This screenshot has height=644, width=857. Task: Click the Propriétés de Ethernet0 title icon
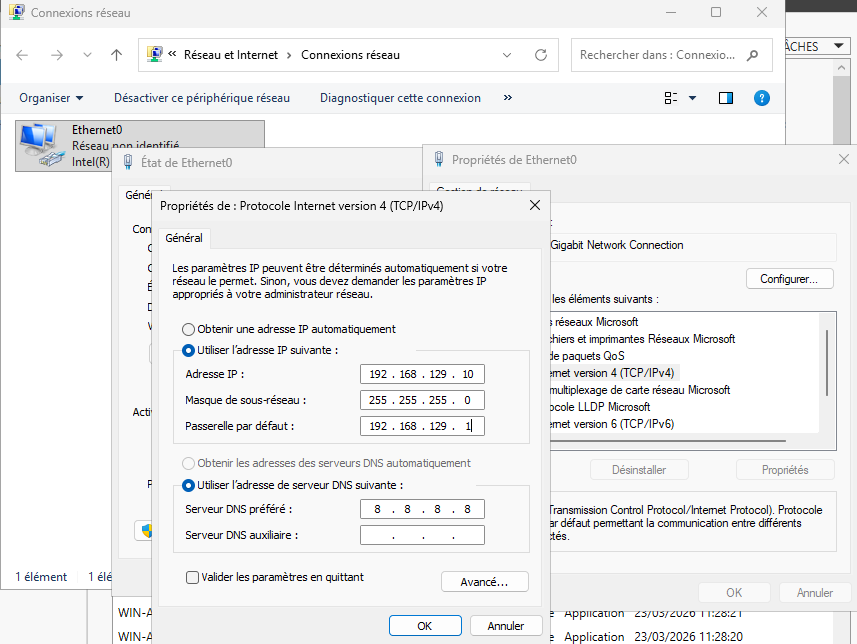coord(438,159)
